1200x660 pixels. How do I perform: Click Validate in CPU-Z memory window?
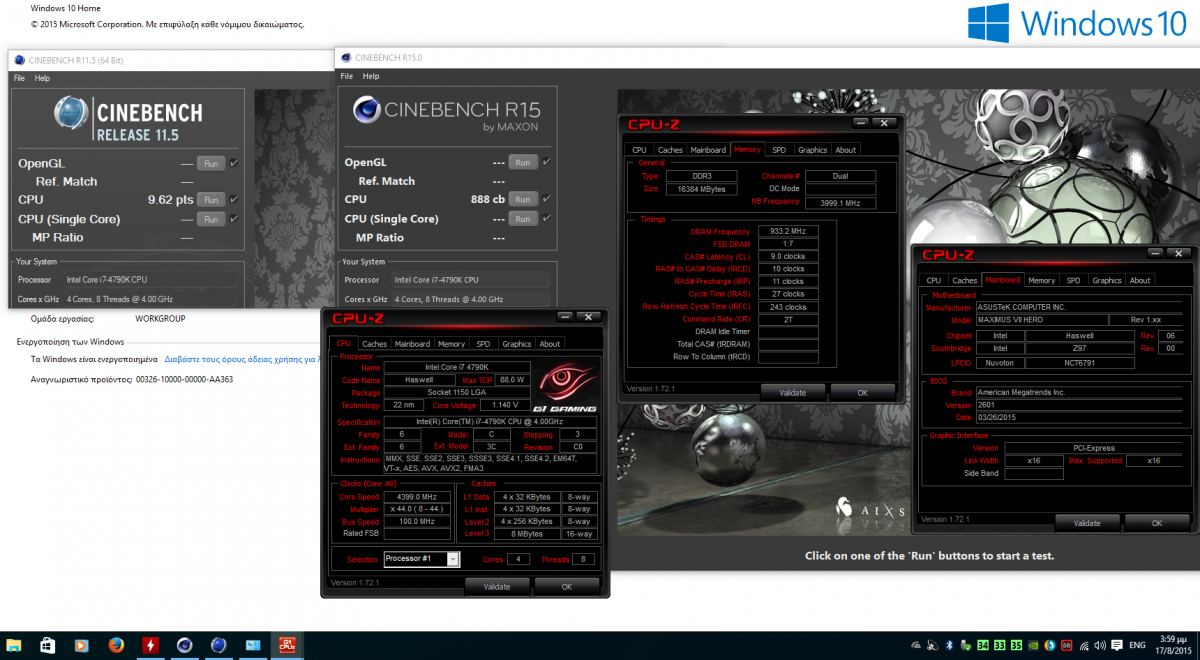click(793, 392)
